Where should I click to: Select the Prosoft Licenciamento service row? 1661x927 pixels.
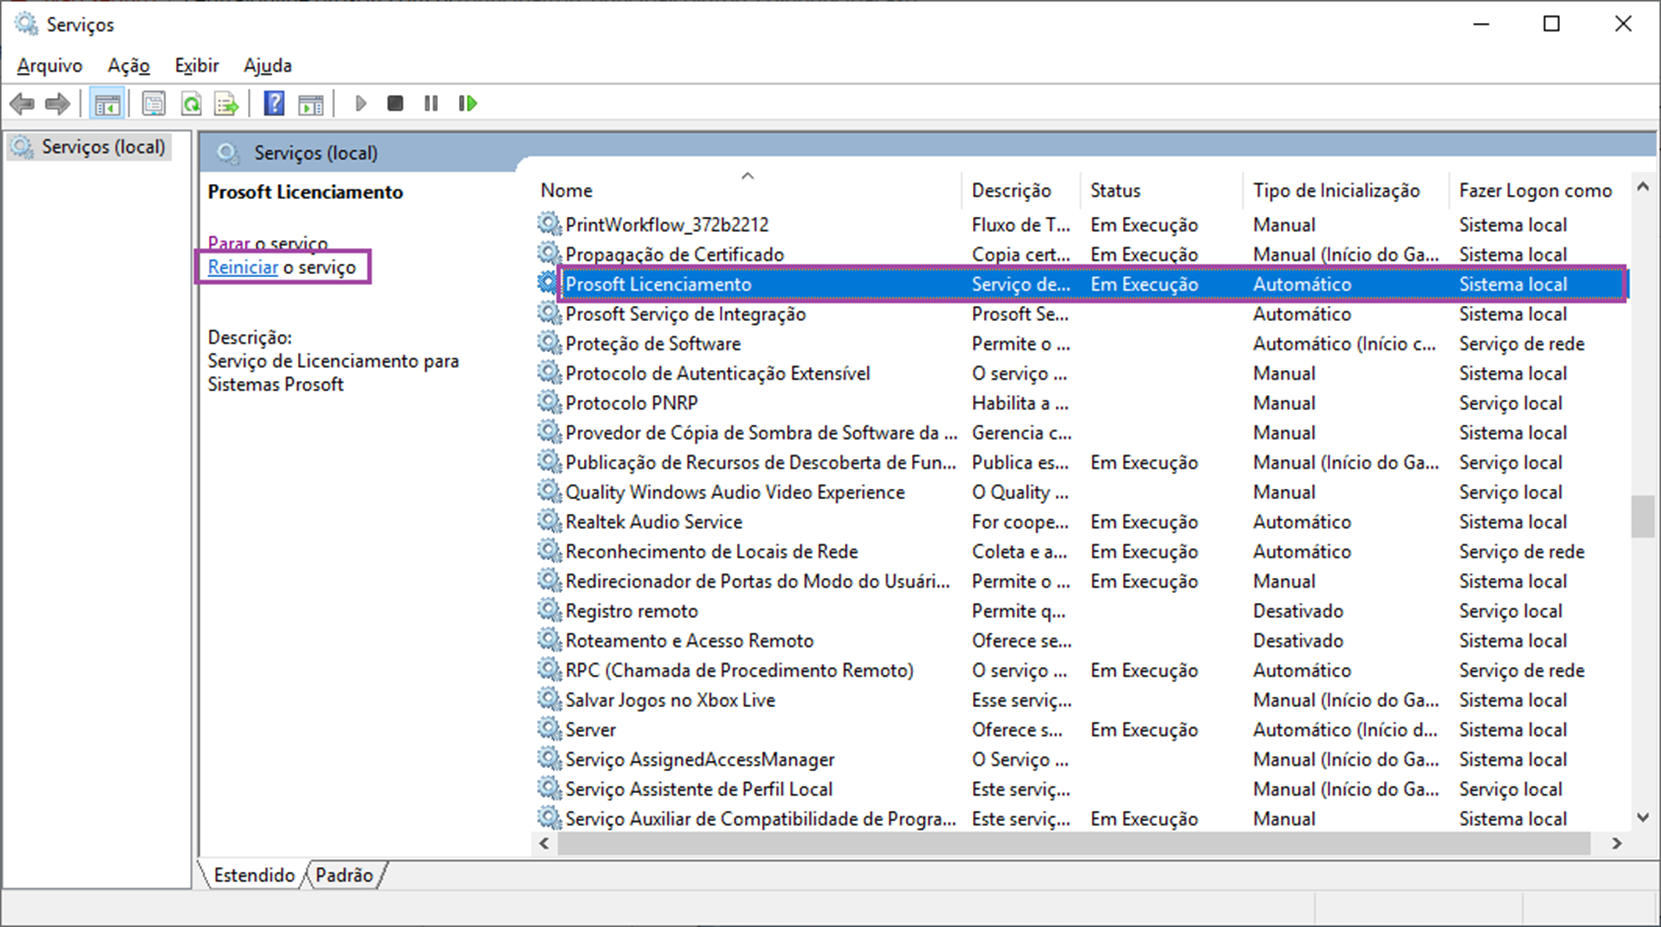click(1083, 284)
